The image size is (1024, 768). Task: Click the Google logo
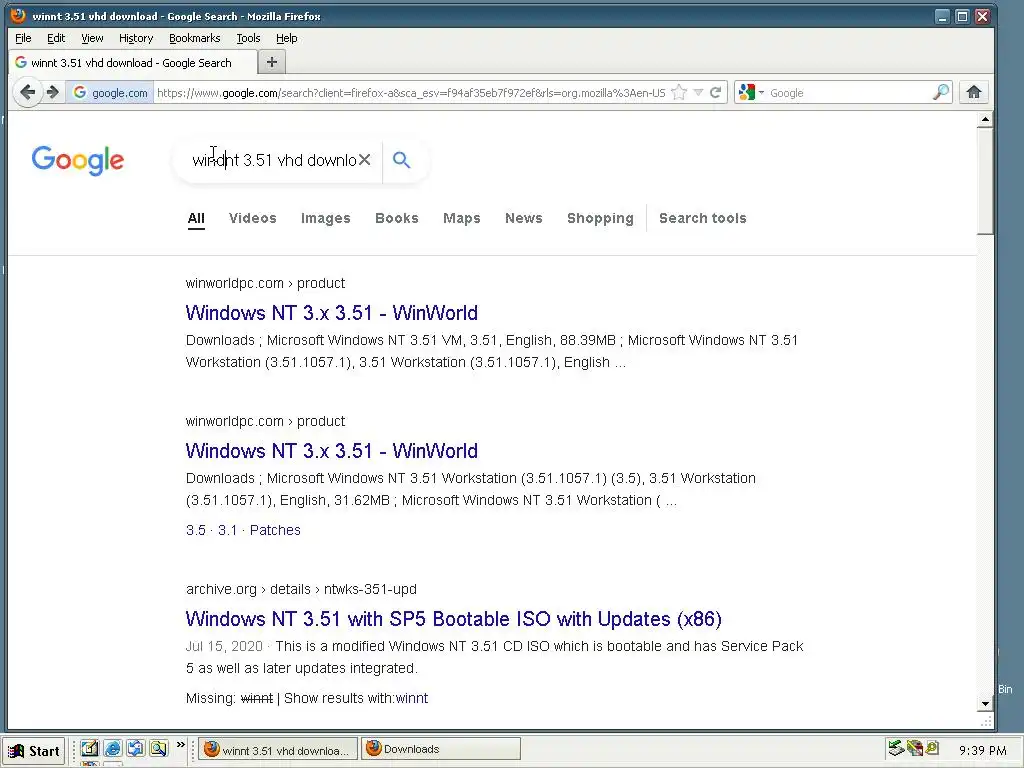point(78,160)
